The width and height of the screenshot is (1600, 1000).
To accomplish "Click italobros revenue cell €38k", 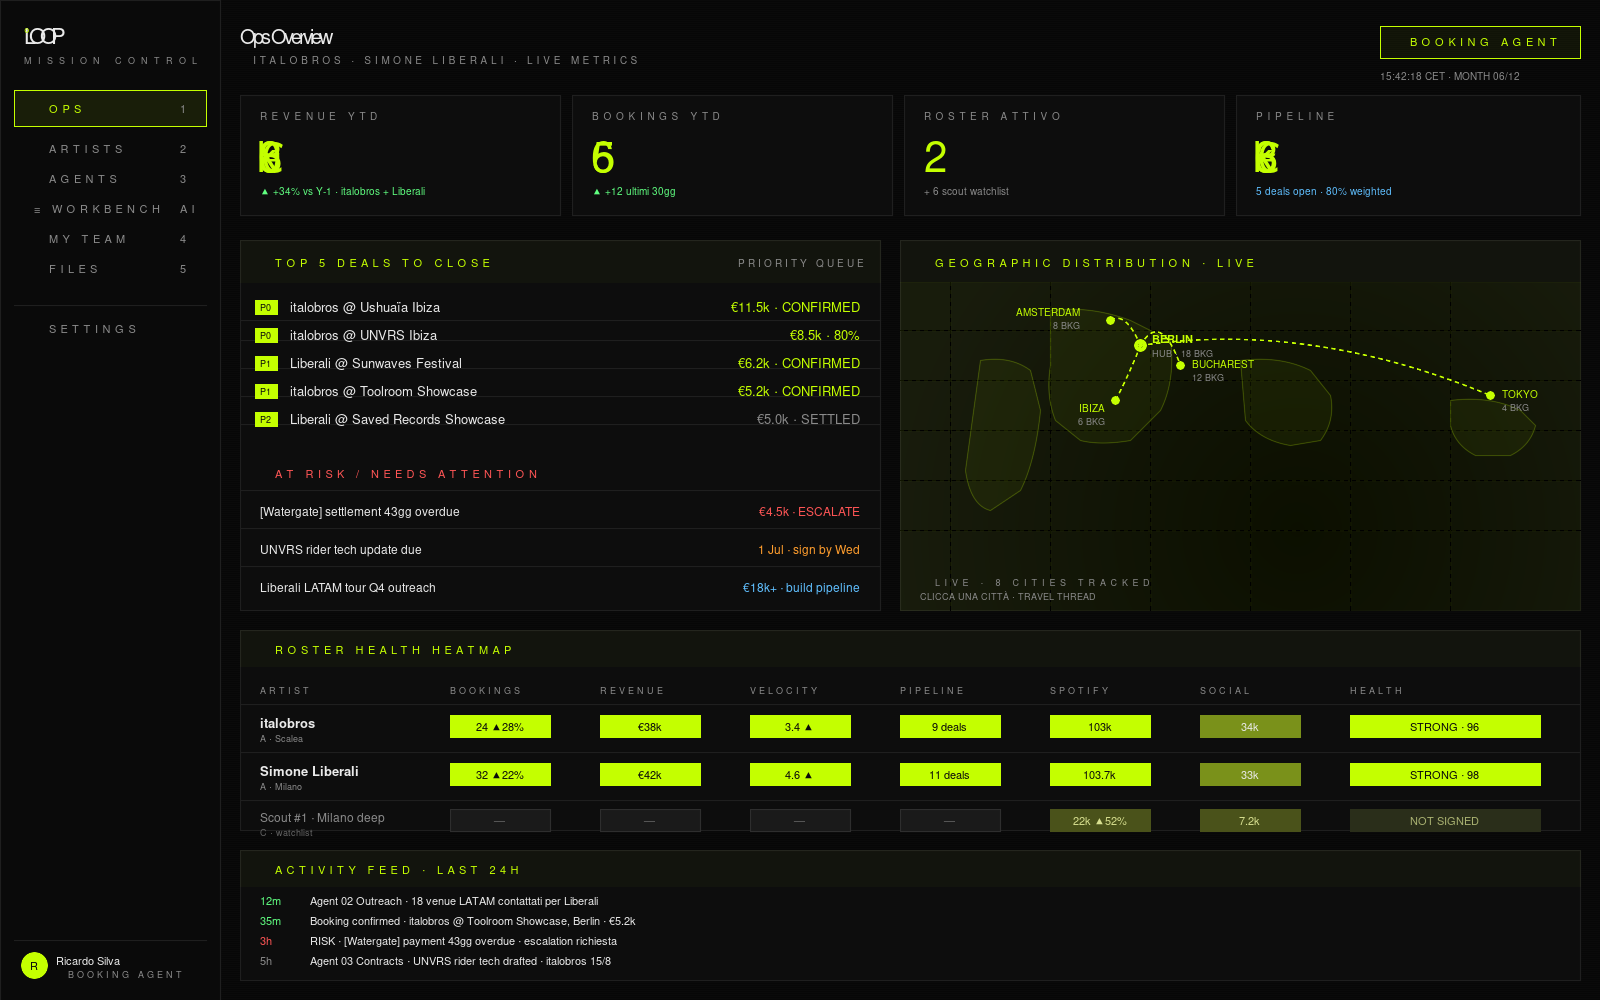I will (650, 727).
